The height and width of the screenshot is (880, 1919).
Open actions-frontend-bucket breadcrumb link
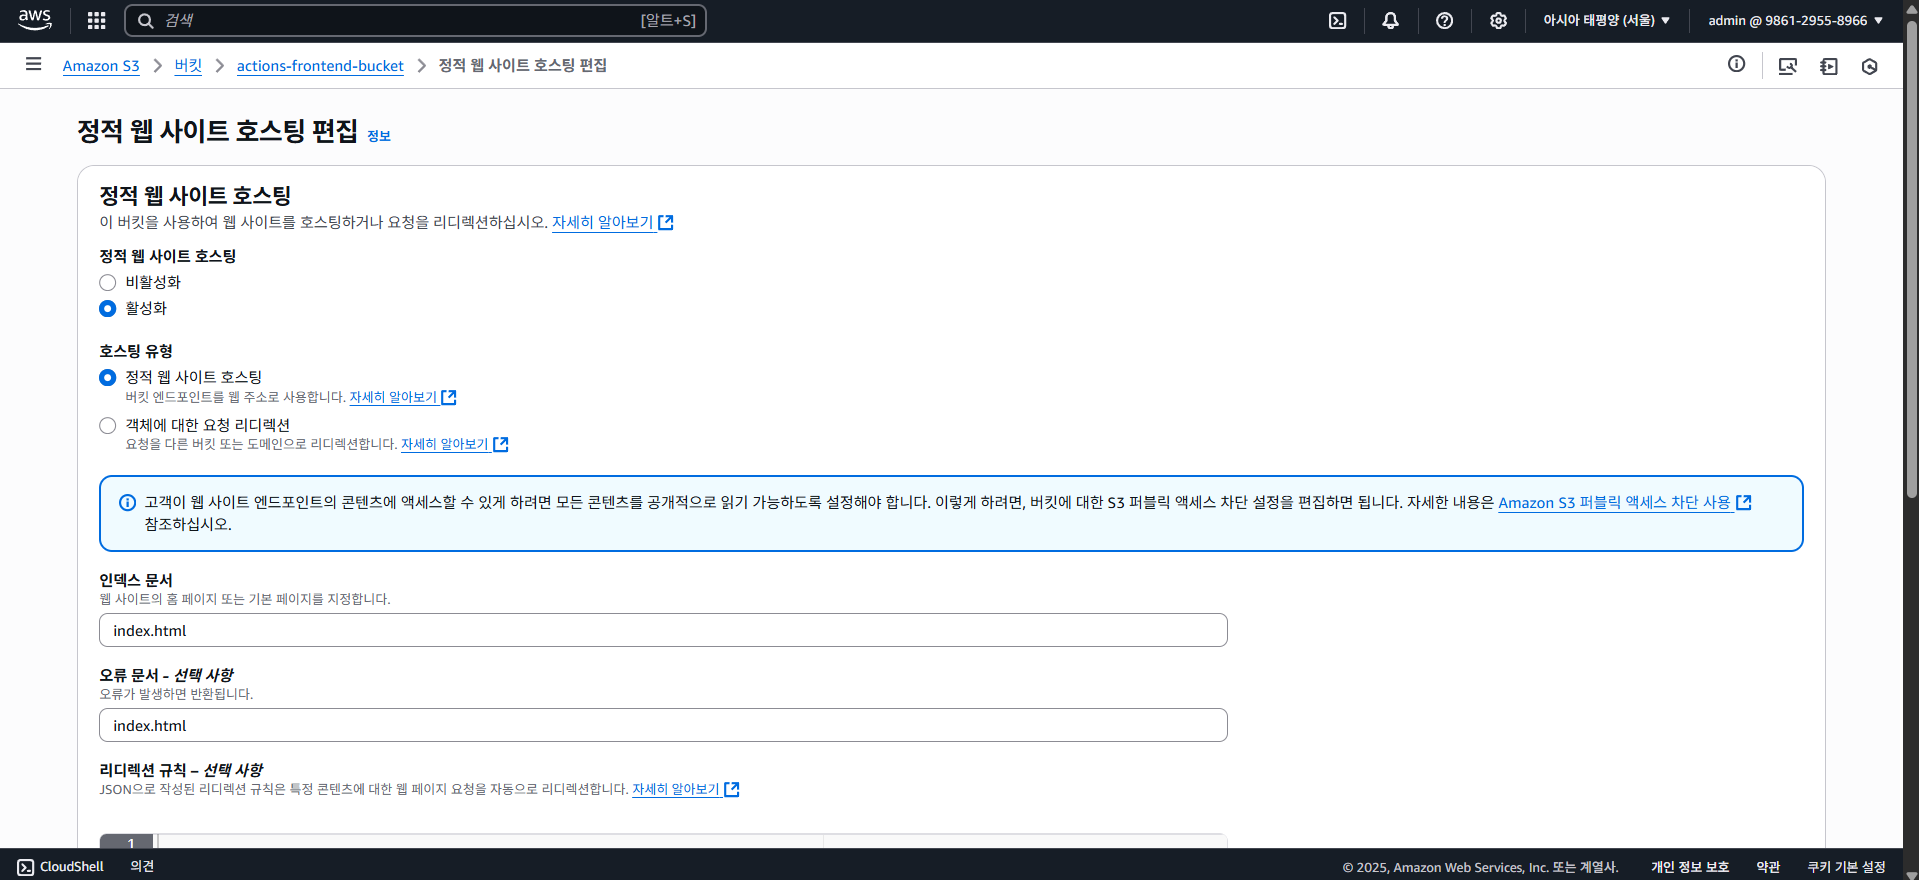[x=320, y=66]
